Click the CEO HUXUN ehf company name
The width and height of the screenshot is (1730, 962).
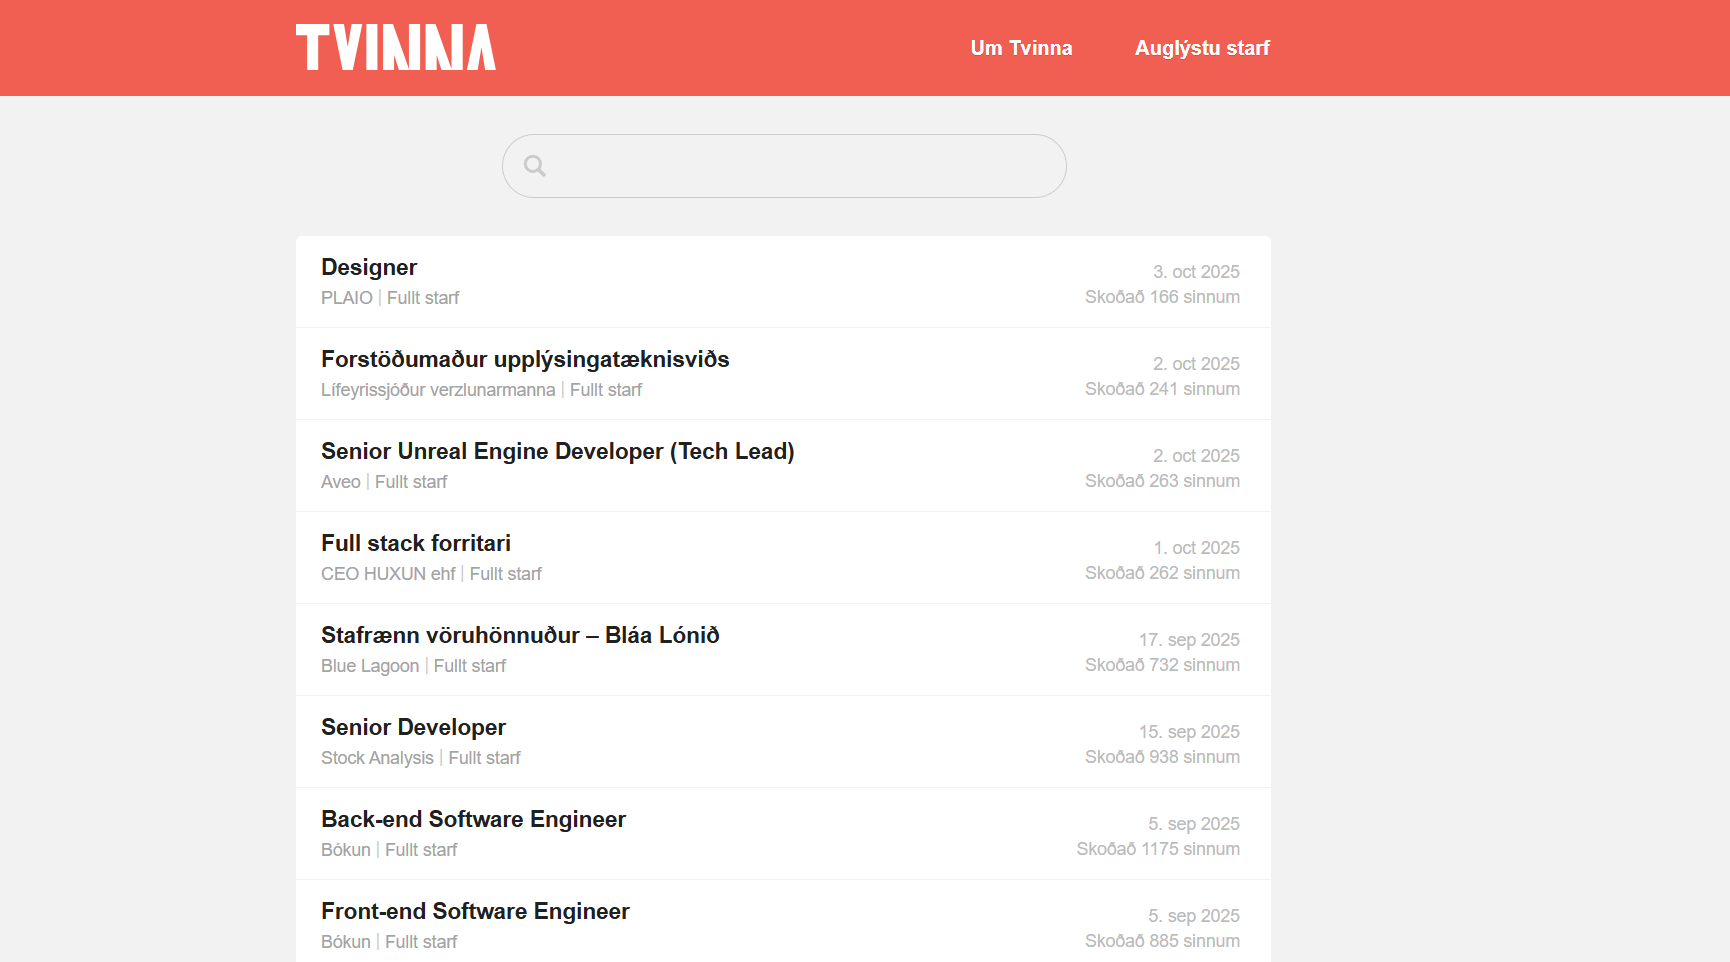[388, 573]
